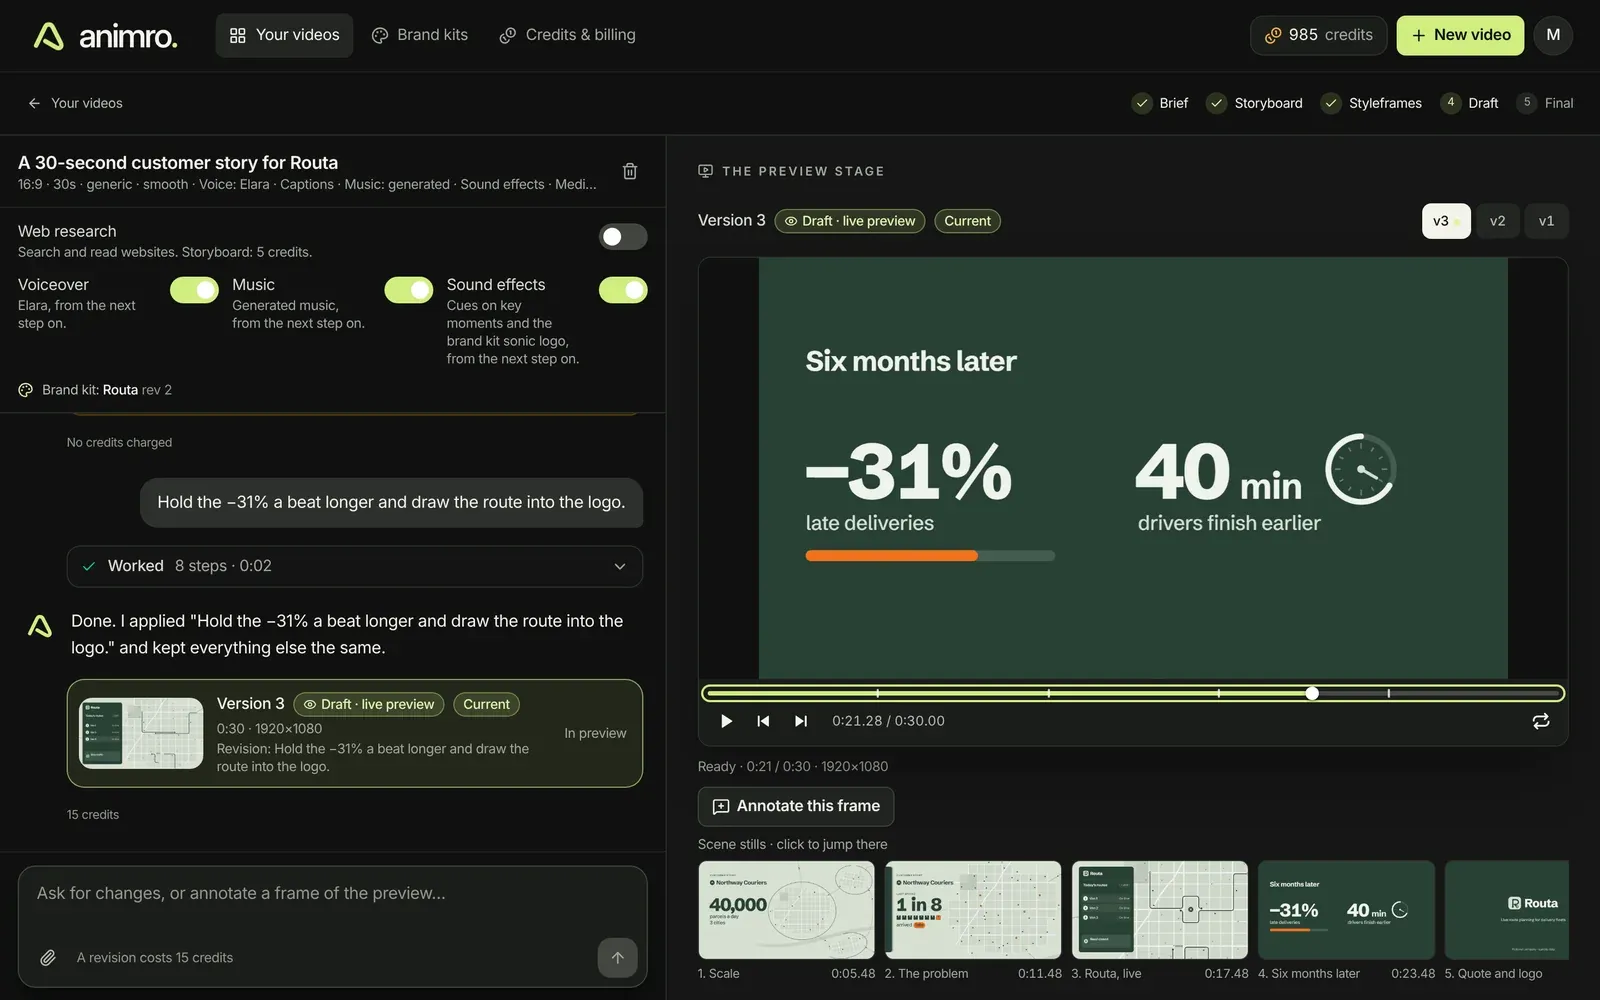This screenshot has height=1000, width=1600.
Task: Click the attachment paperclip icon
Action: pos(47,958)
